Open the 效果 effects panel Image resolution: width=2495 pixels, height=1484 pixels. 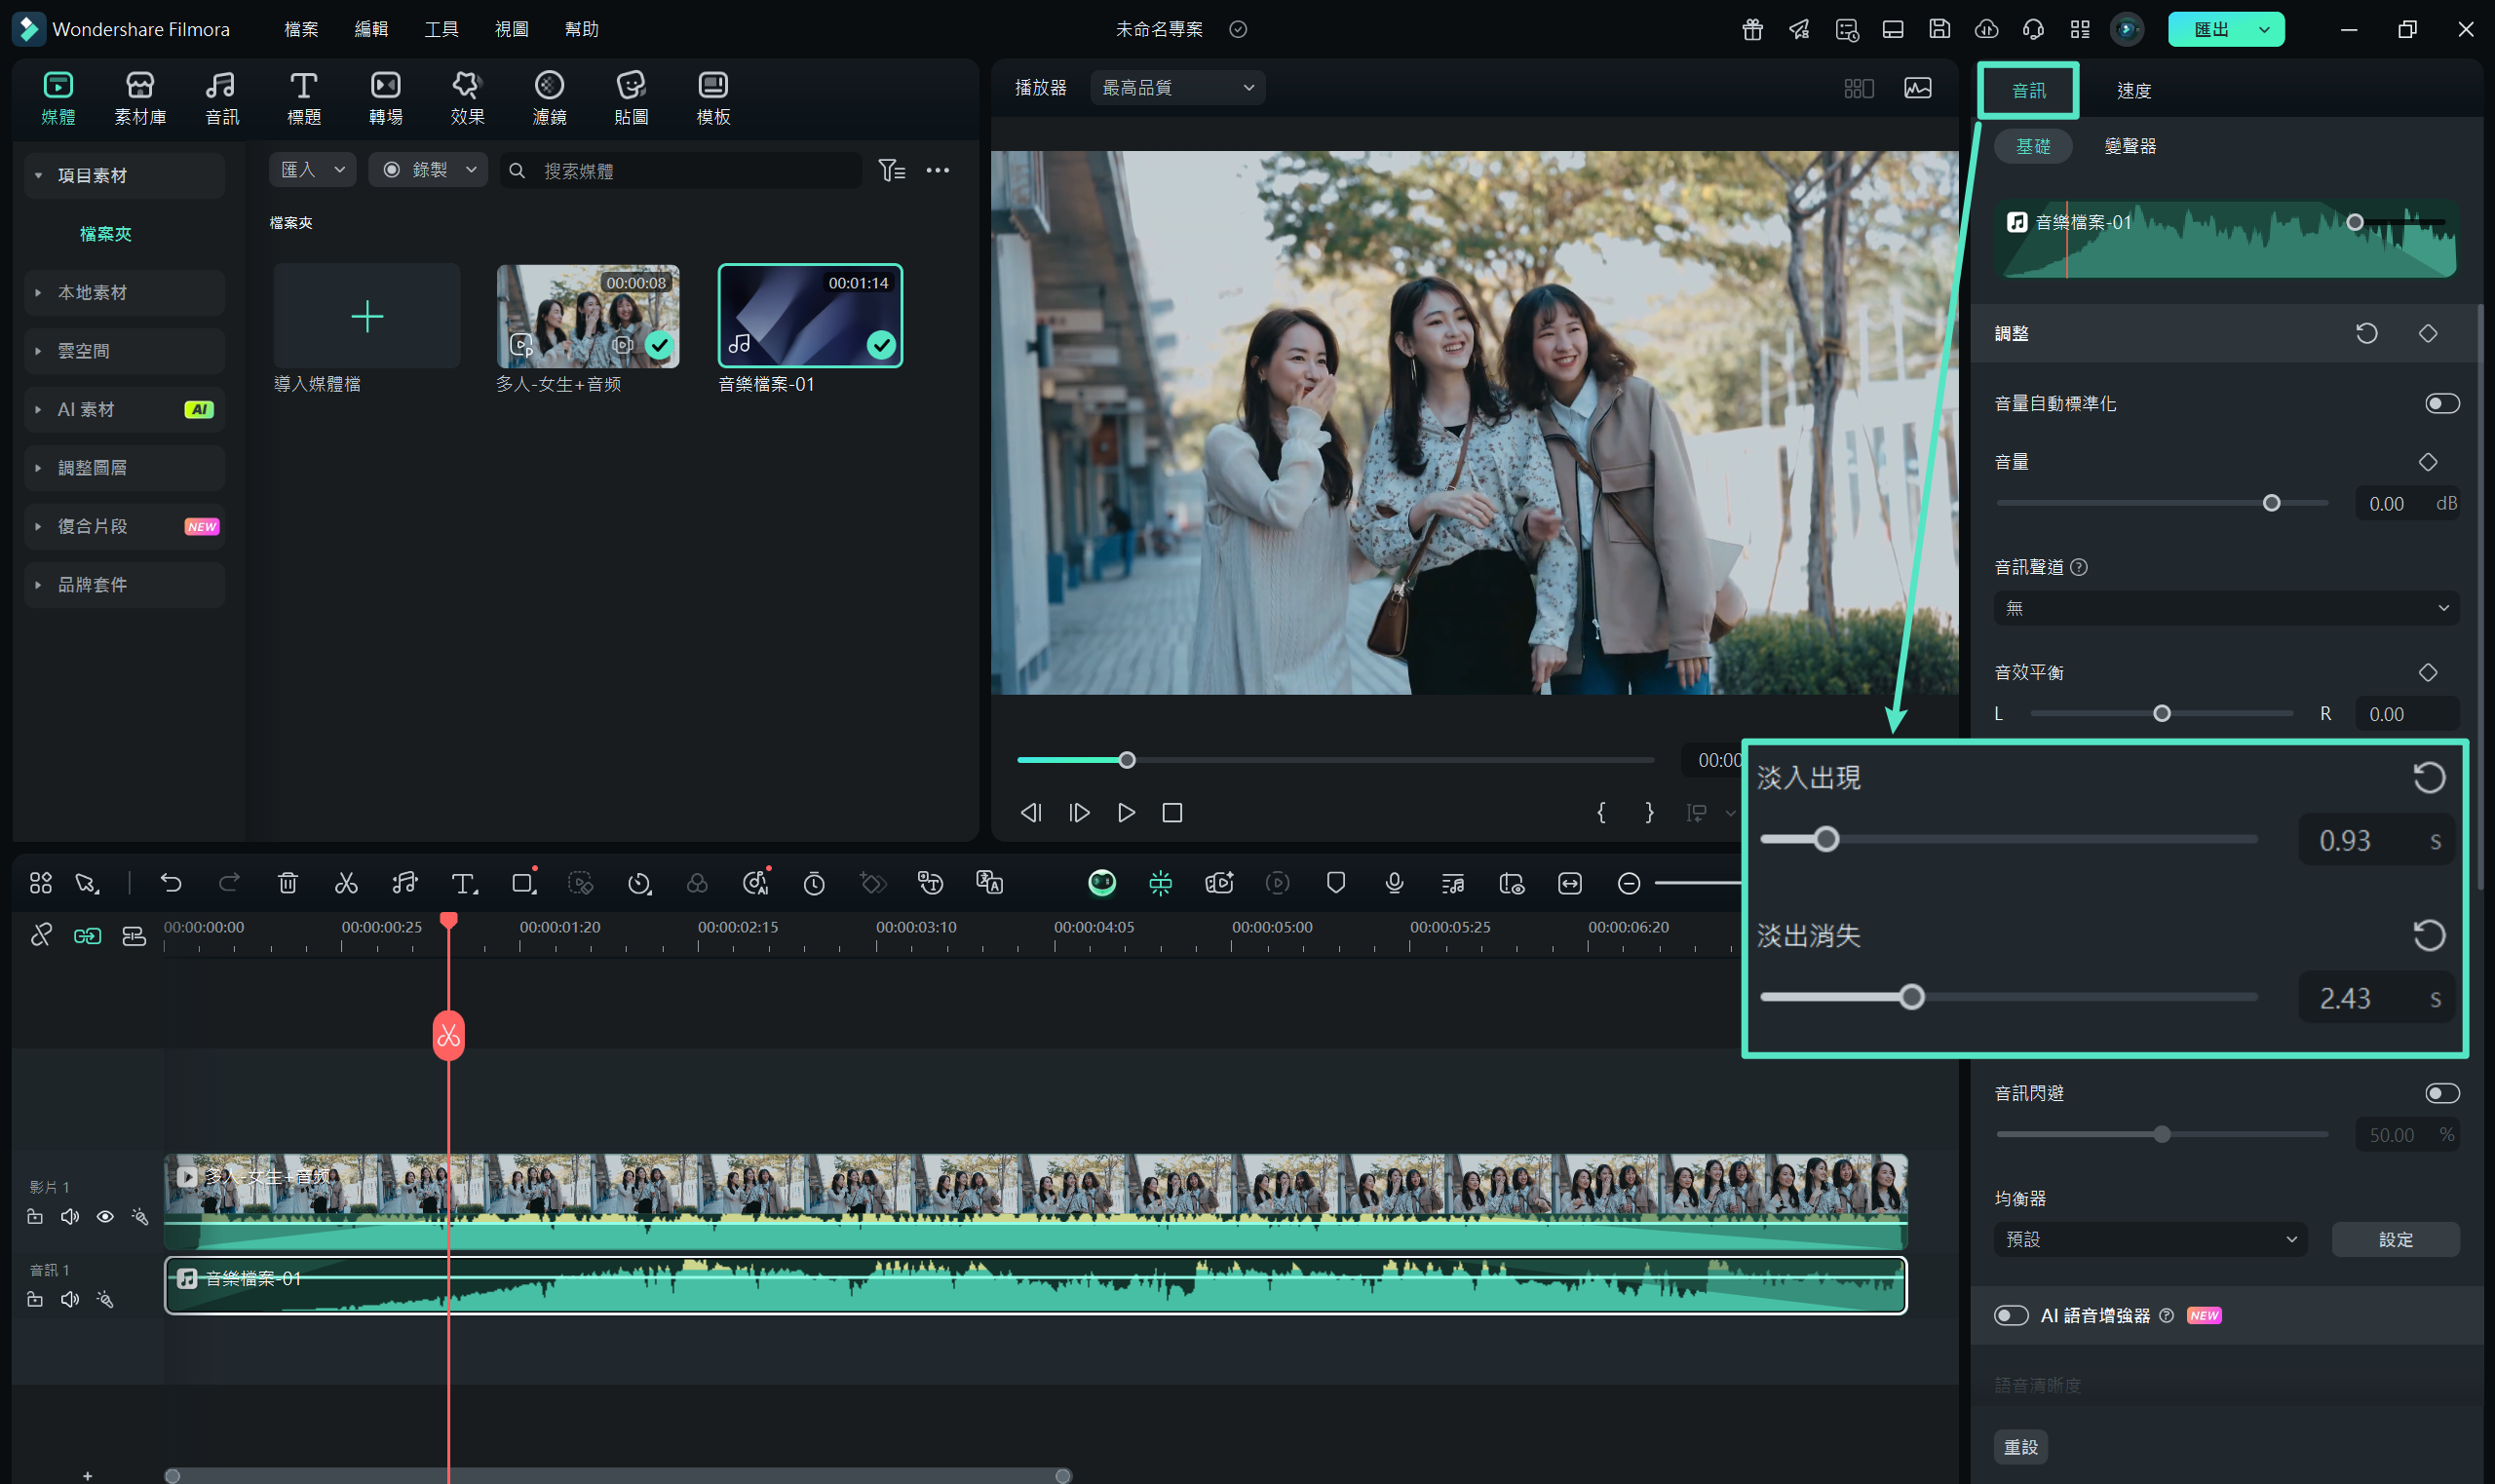467,98
